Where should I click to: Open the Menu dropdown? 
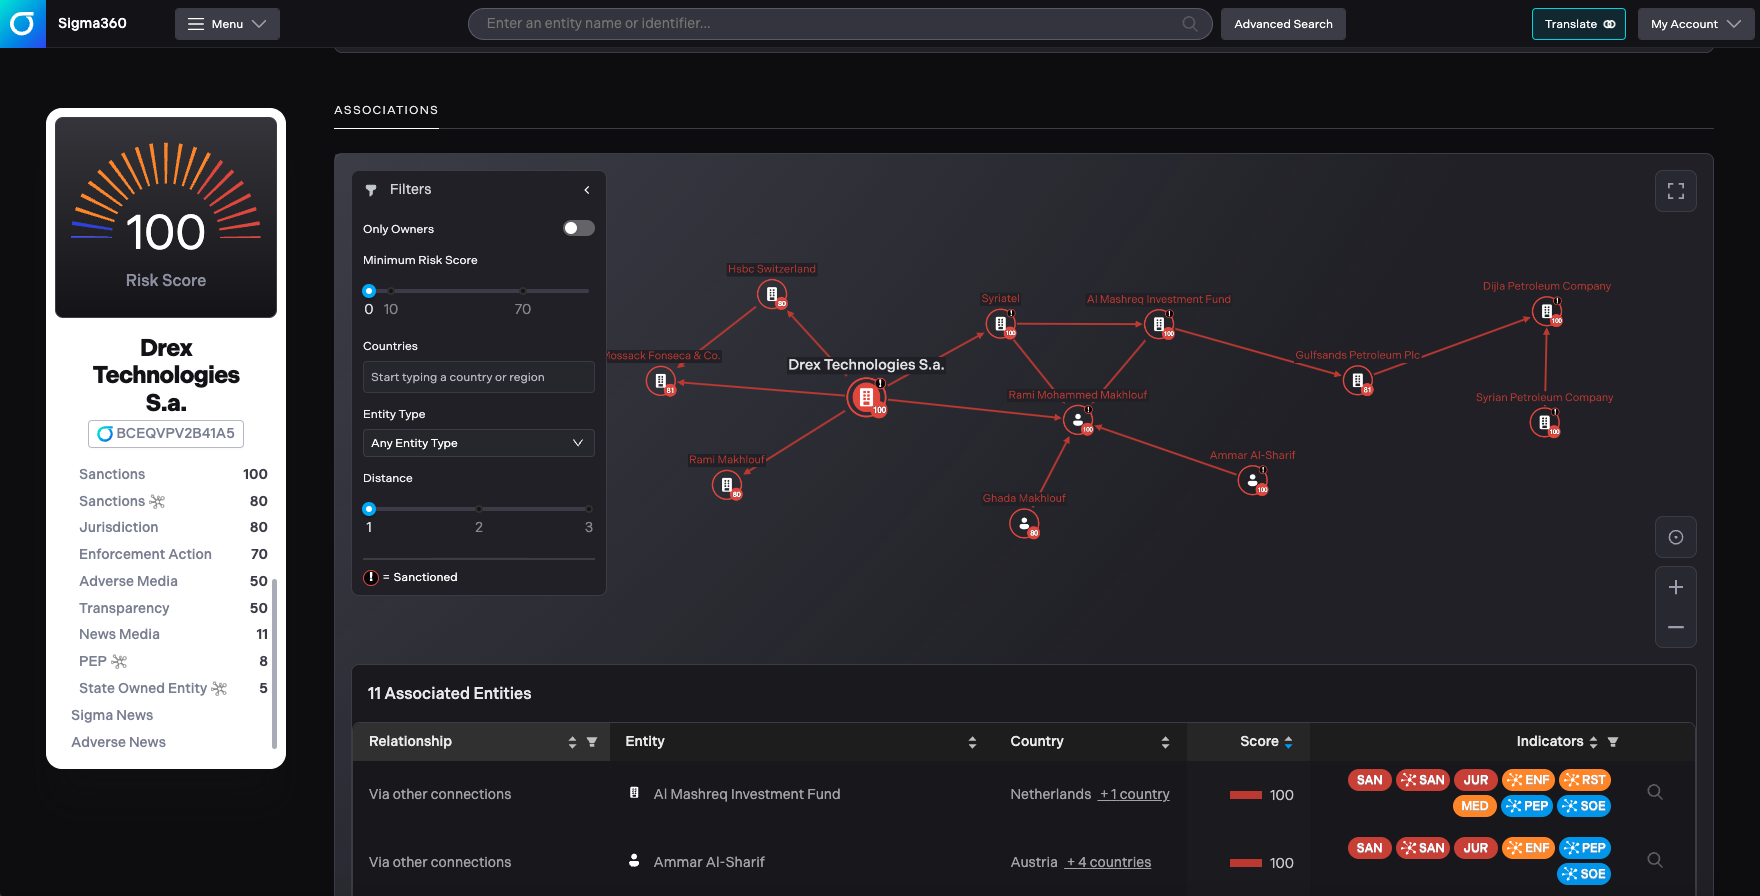pos(227,24)
